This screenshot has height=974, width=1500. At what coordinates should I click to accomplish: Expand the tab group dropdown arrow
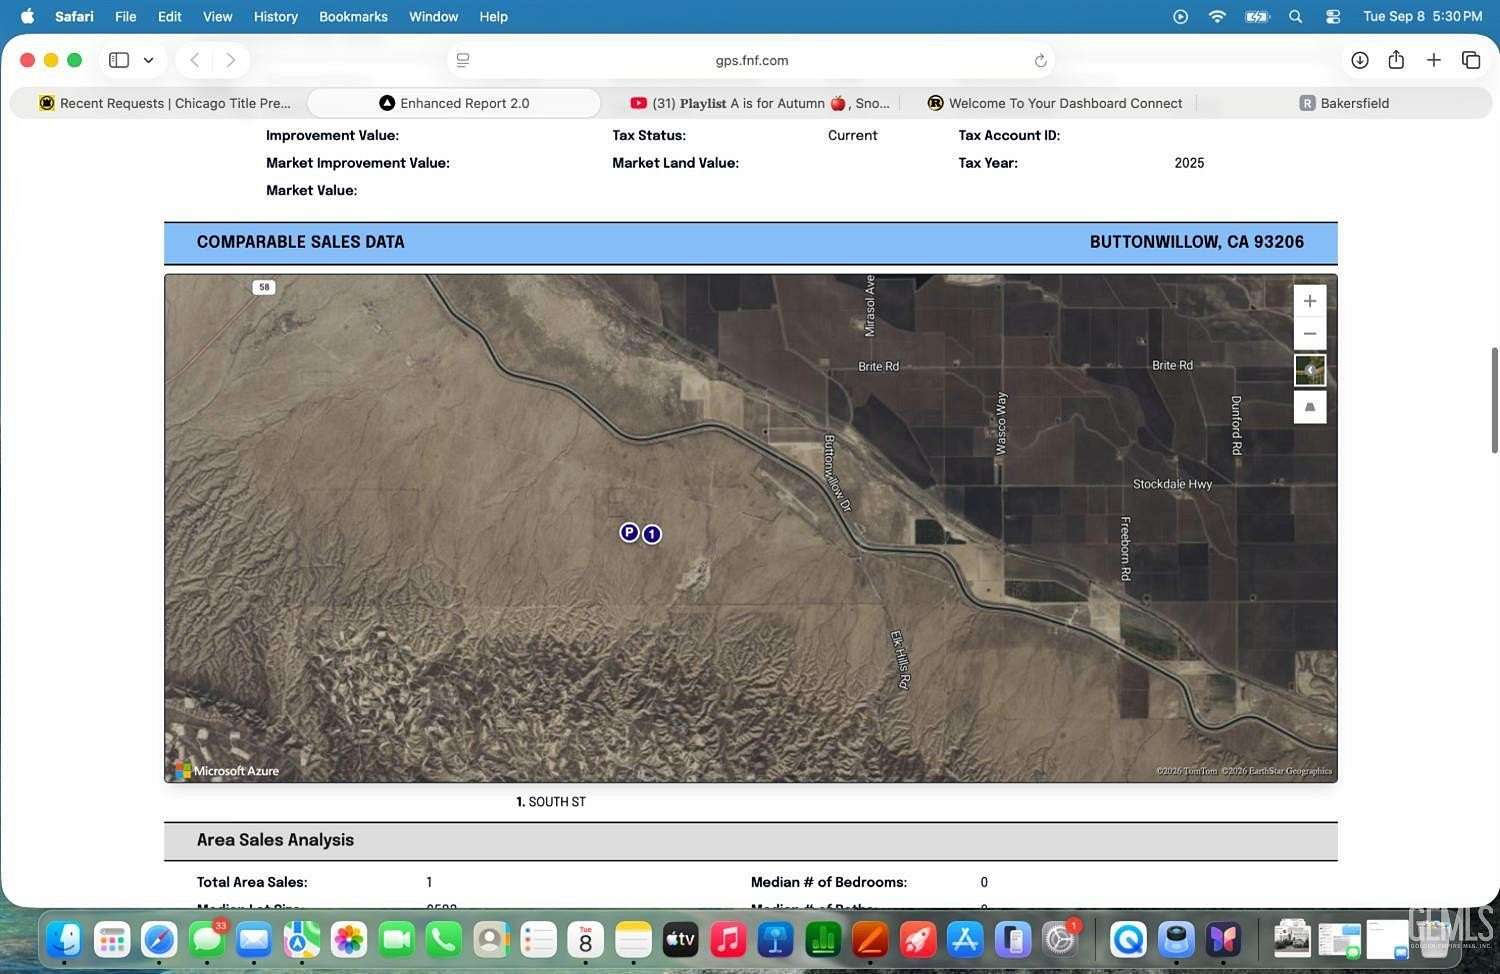pos(148,60)
